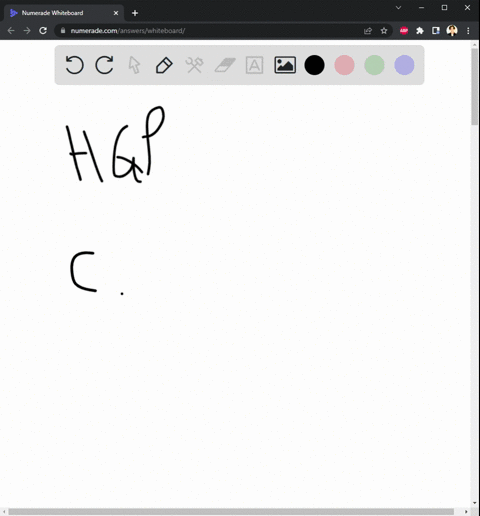Select the text box tool
Screen dimensions: 480x516
click(x=254, y=65)
